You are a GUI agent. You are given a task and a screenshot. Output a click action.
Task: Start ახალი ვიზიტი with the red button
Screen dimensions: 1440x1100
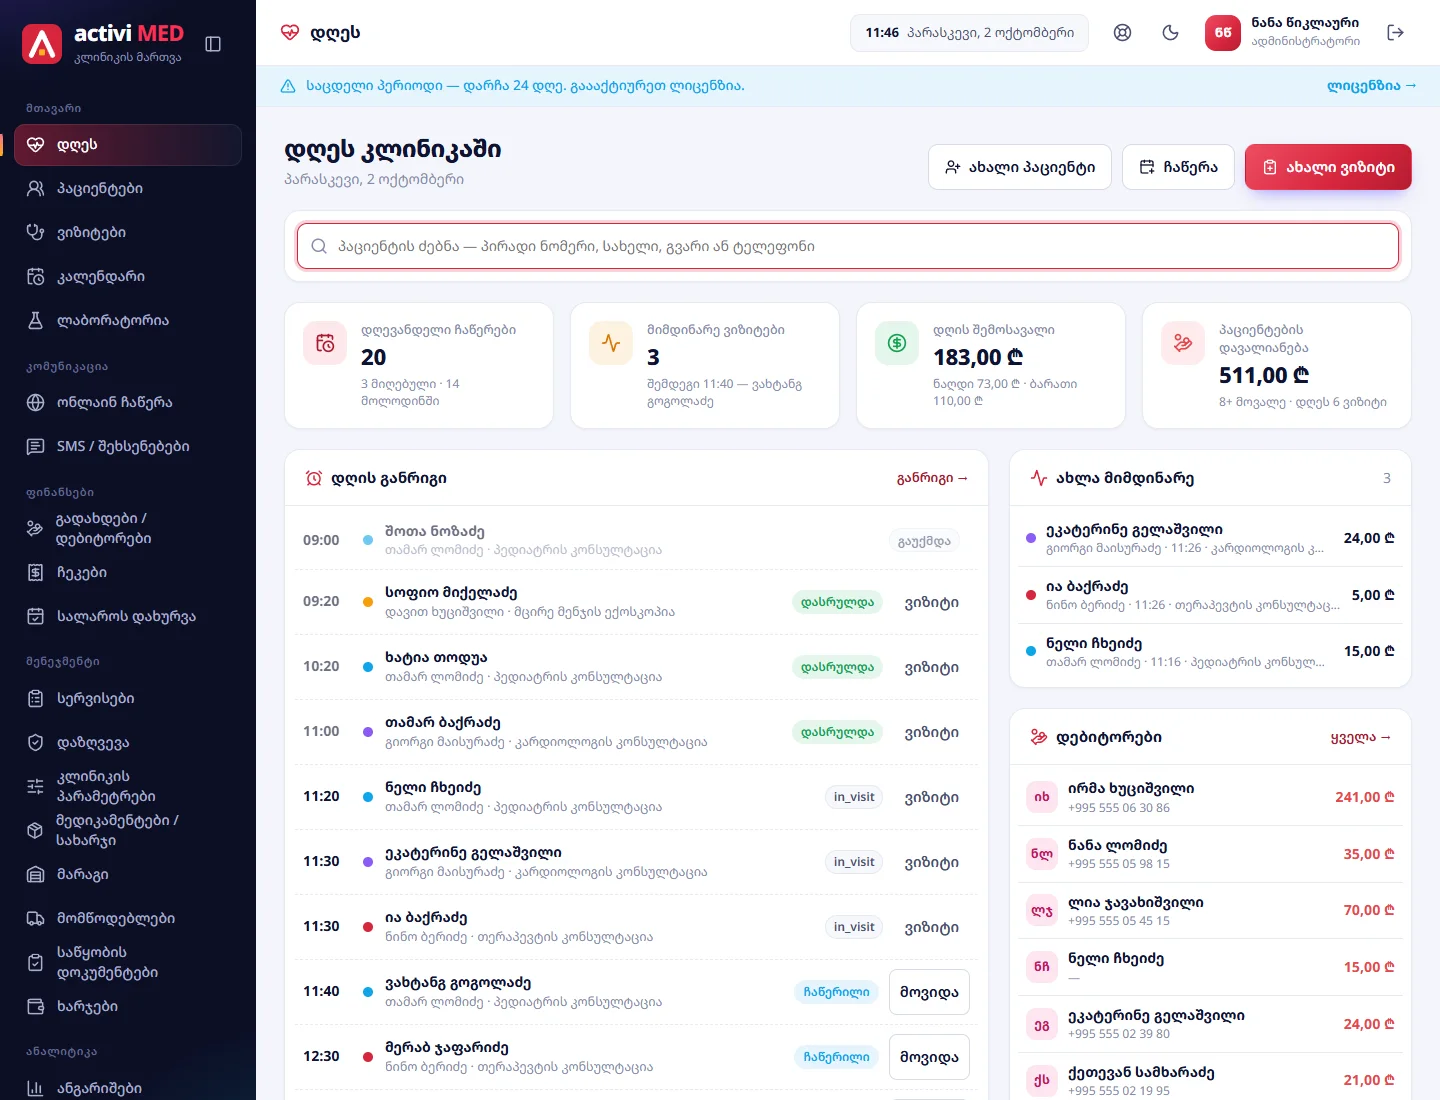coord(1328,167)
